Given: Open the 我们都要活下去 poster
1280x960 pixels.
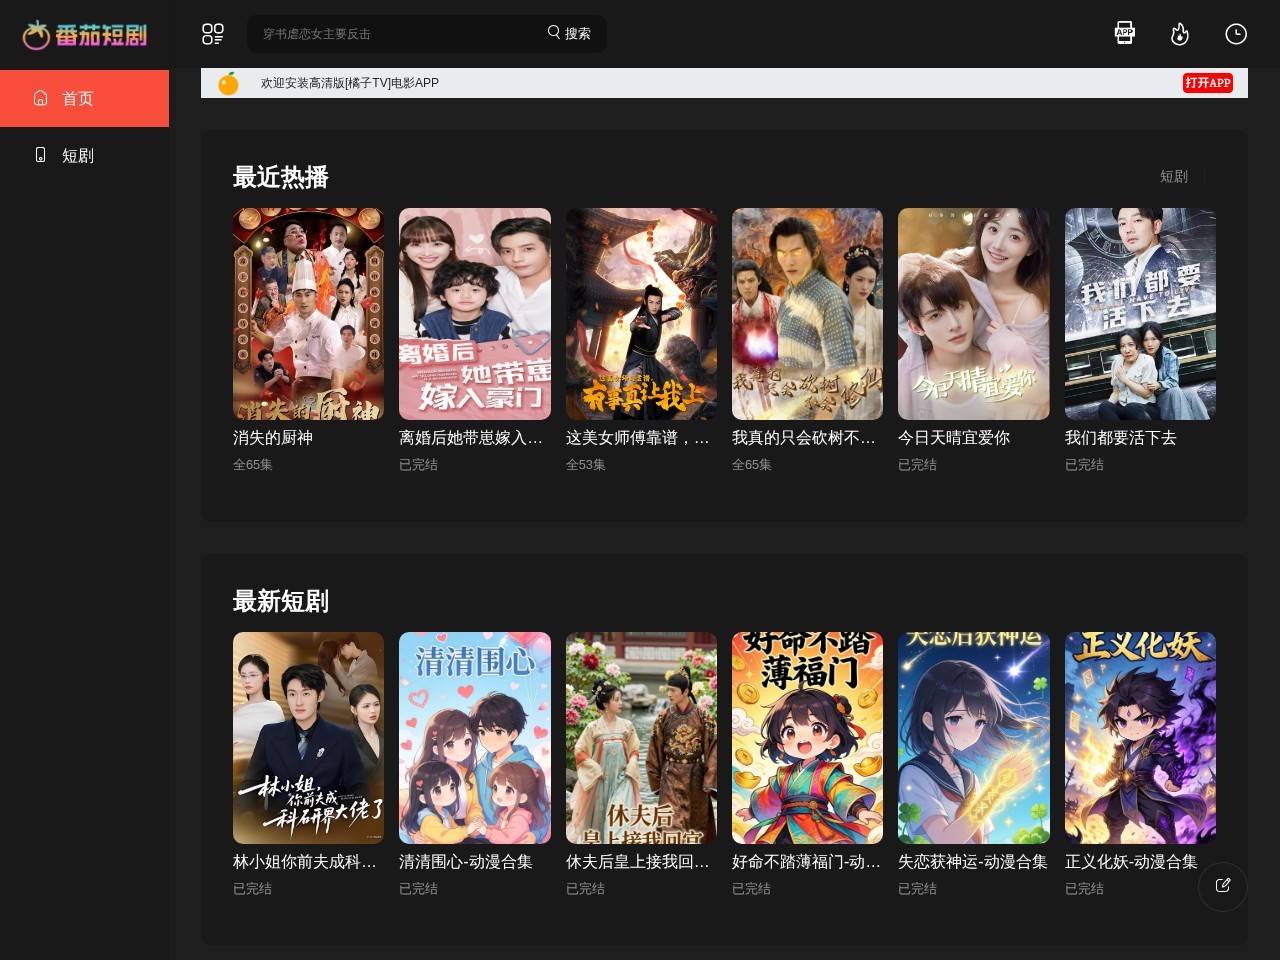Looking at the screenshot, I should pyautogui.click(x=1140, y=314).
